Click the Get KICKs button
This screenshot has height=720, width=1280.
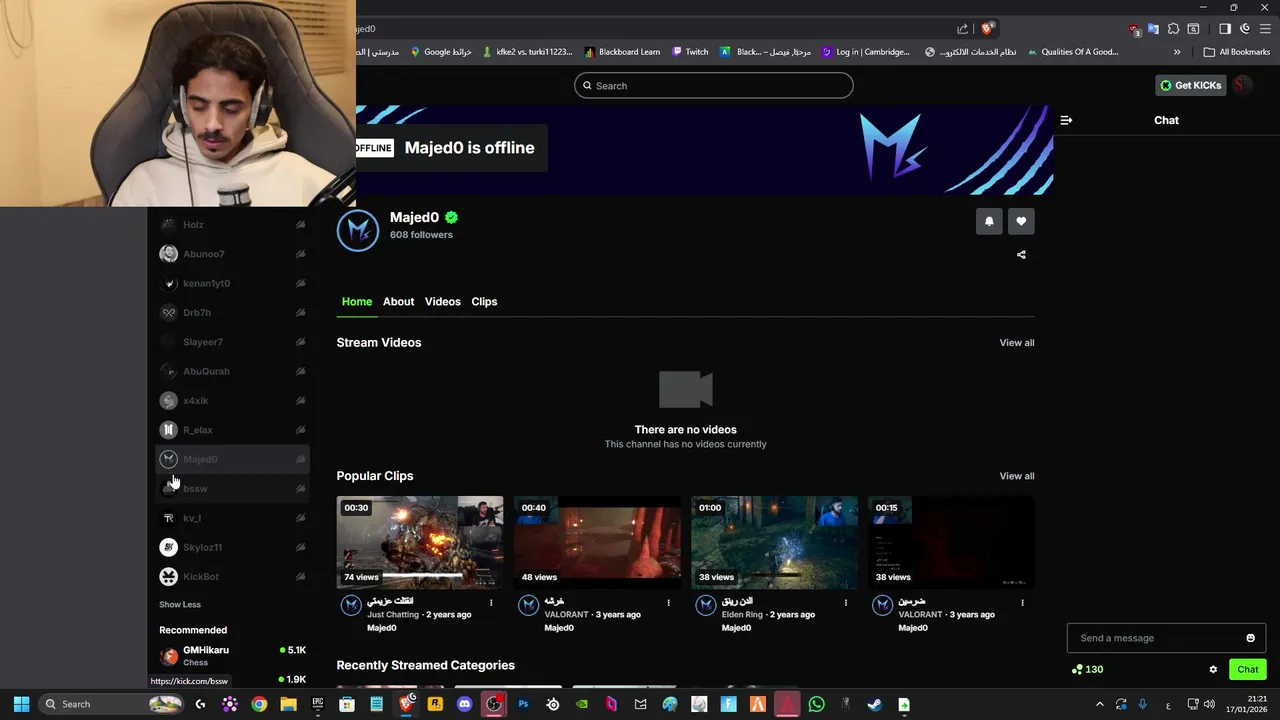coord(1190,85)
